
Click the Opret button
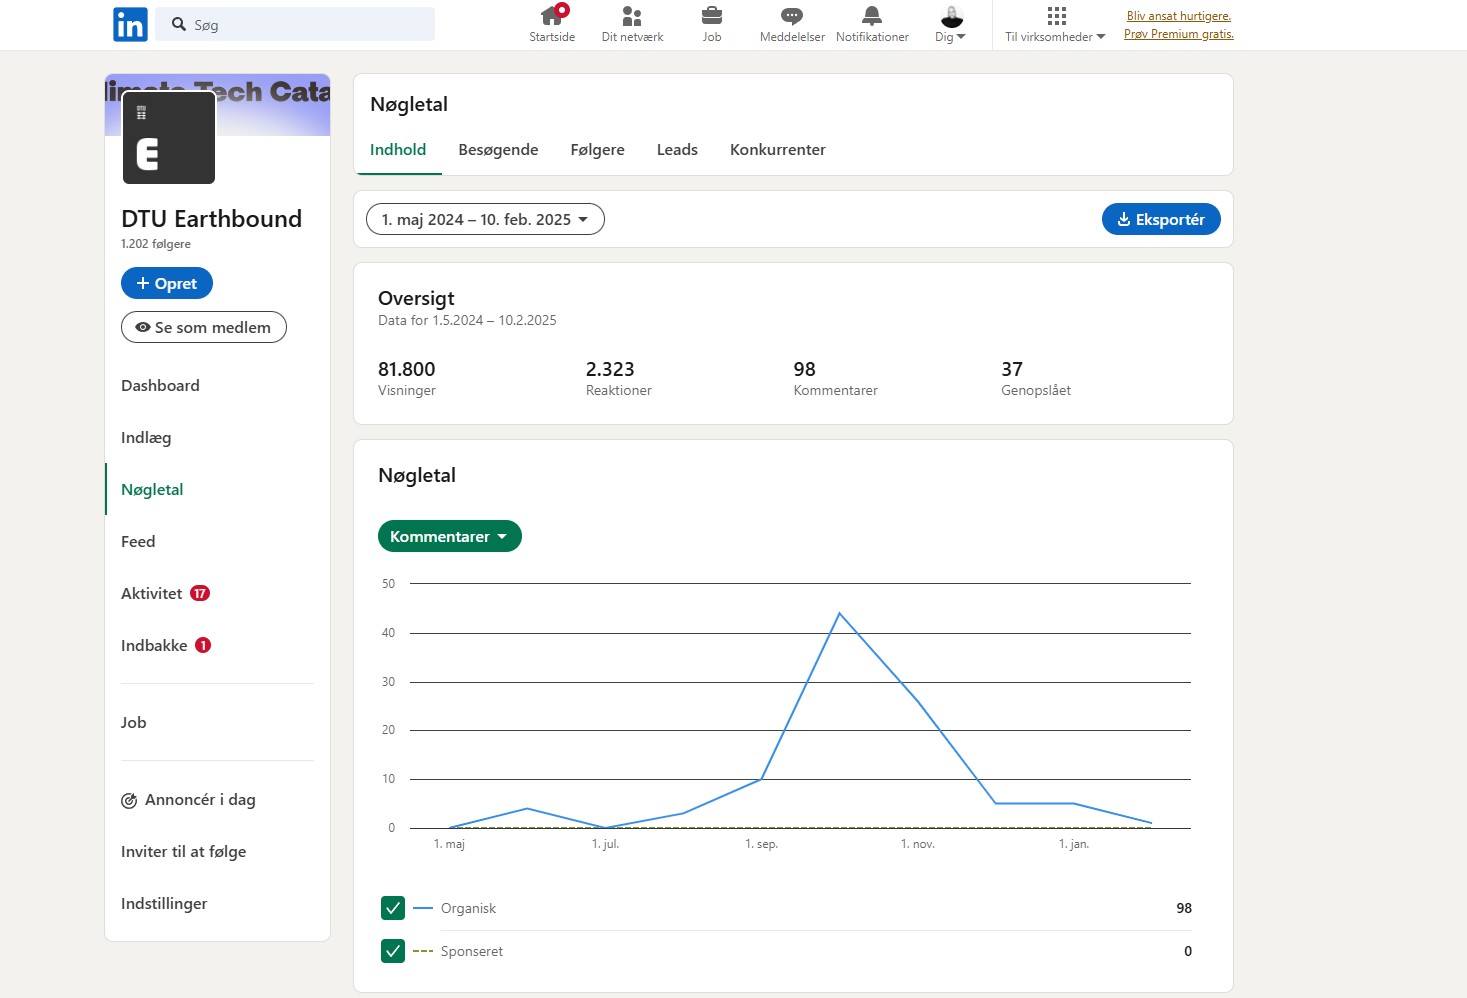coord(167,283)
